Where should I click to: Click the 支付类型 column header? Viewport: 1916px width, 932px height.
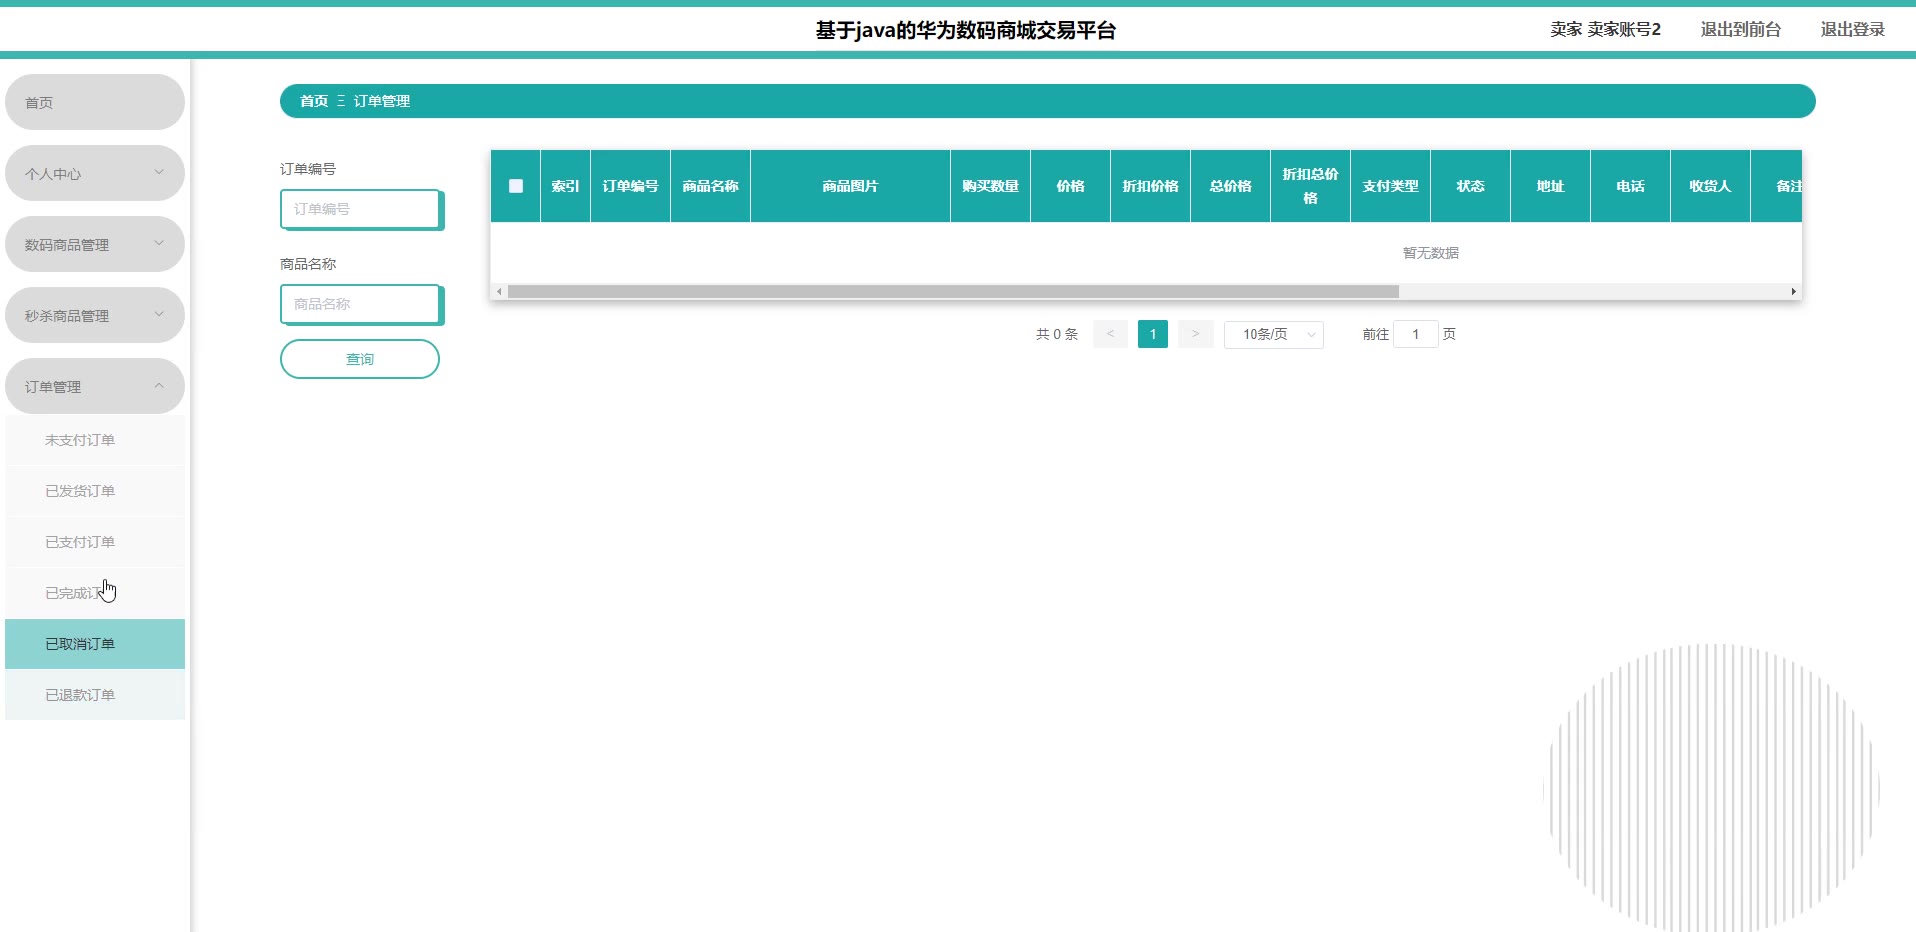1390,186
